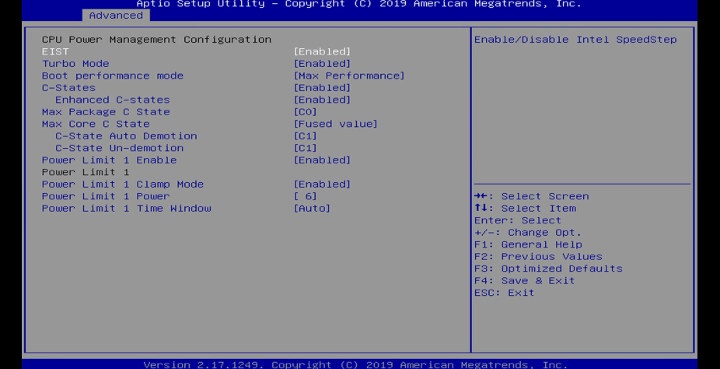Open Power Limit 1 Time Window Auto
The width and height of the screenshot is (720, 369).
[312, 208]
